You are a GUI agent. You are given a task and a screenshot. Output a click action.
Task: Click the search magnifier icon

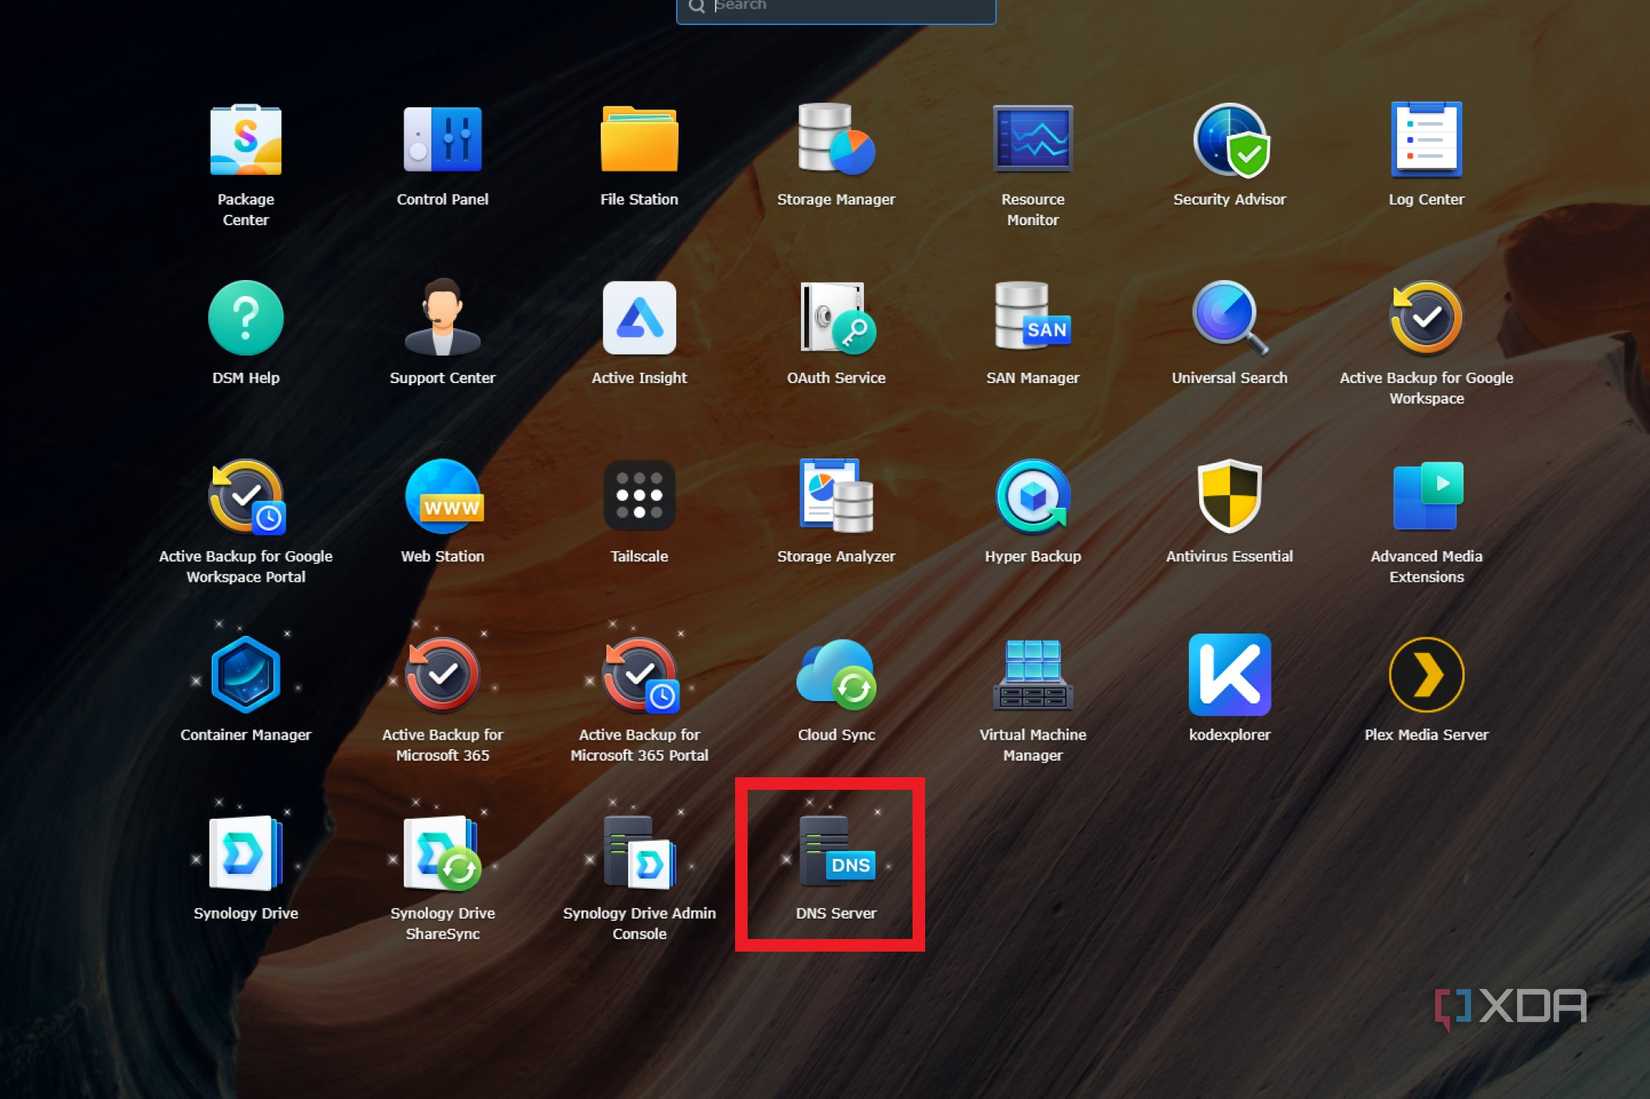[697, 6]
